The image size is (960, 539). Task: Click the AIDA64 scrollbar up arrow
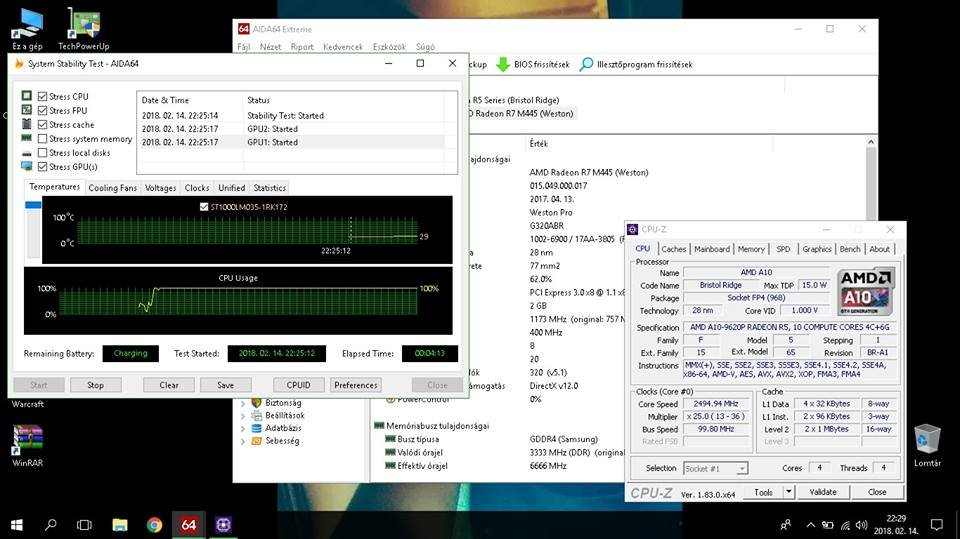pyautogui.click(x=871, y=142)
